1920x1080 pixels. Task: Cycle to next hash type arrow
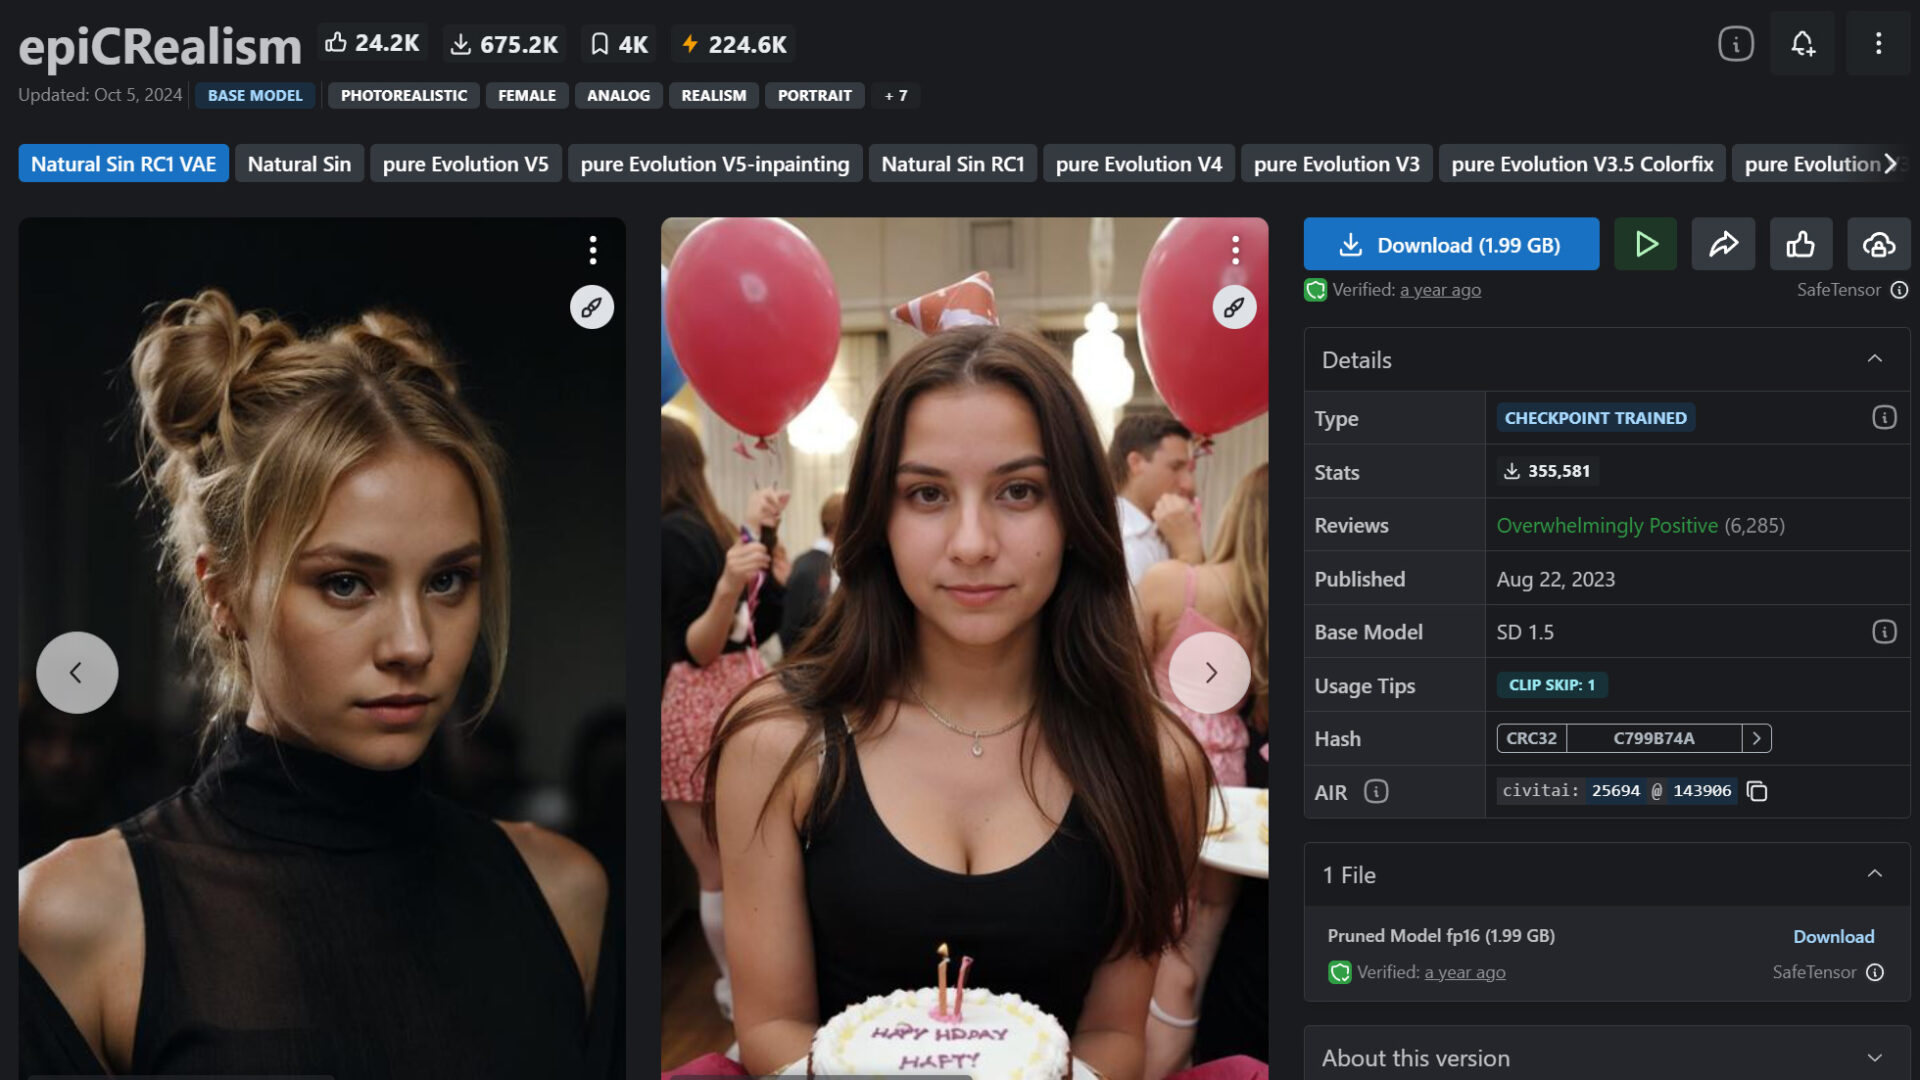pos(1756,738)
